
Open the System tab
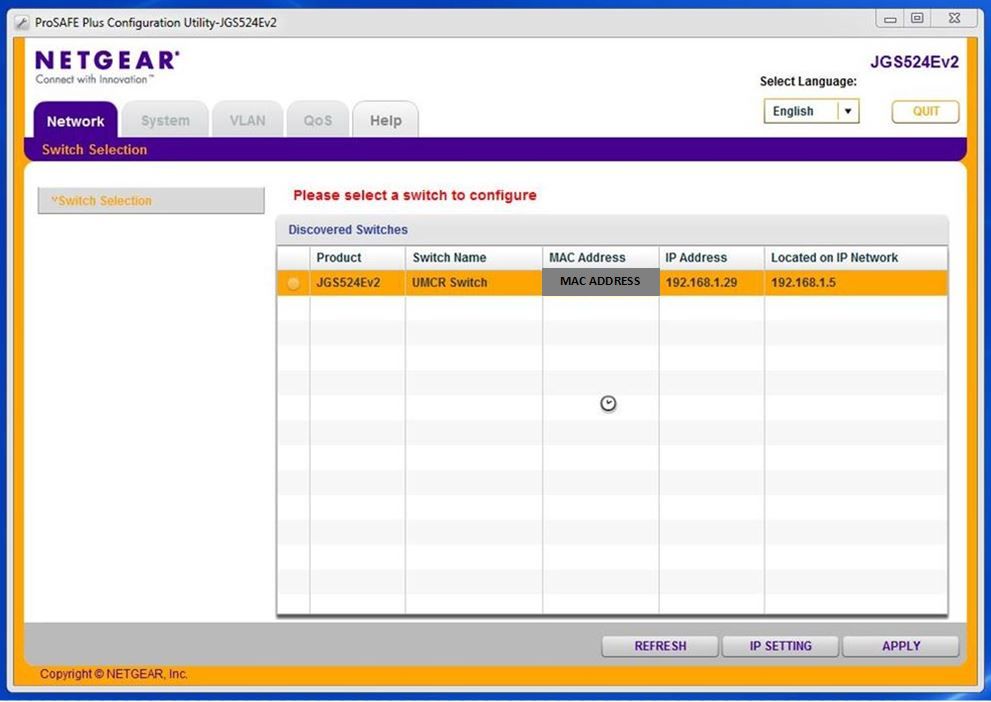pyautogui.click(x=165, y=120)
